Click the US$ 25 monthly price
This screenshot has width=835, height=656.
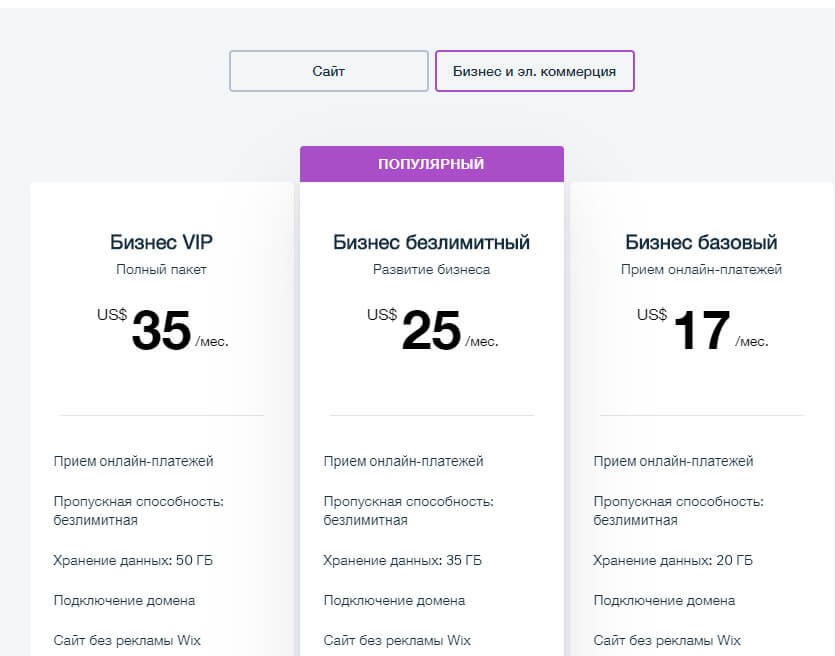[x=431, y=330]
